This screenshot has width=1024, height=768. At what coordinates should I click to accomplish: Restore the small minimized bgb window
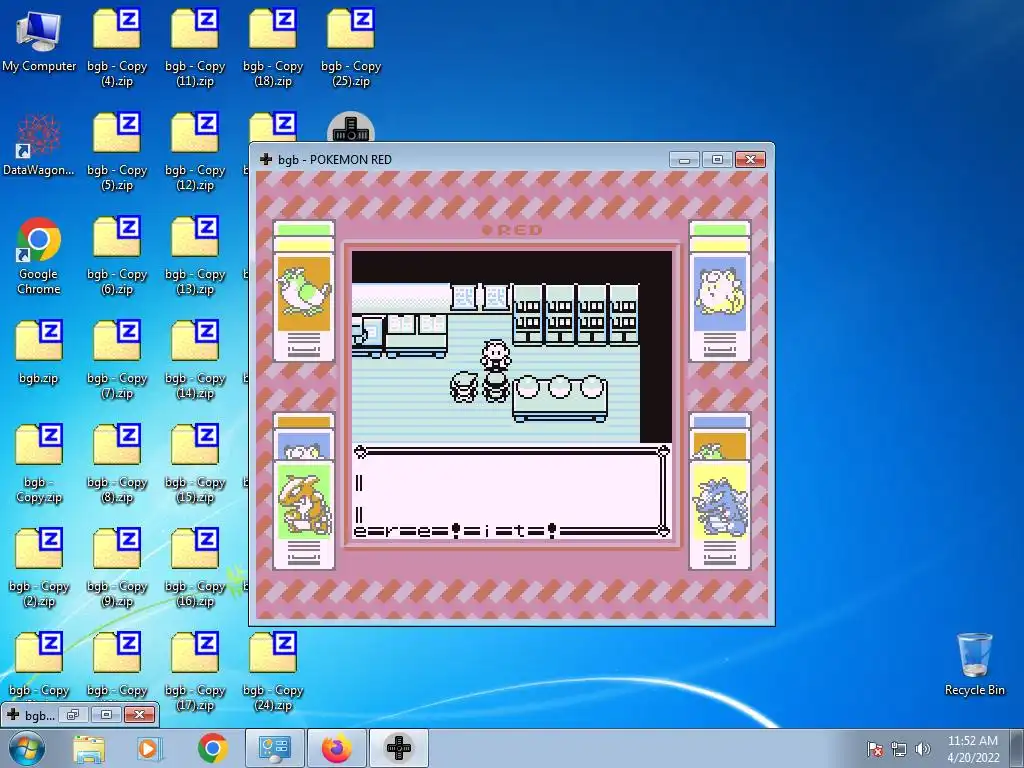coord(72,714)
